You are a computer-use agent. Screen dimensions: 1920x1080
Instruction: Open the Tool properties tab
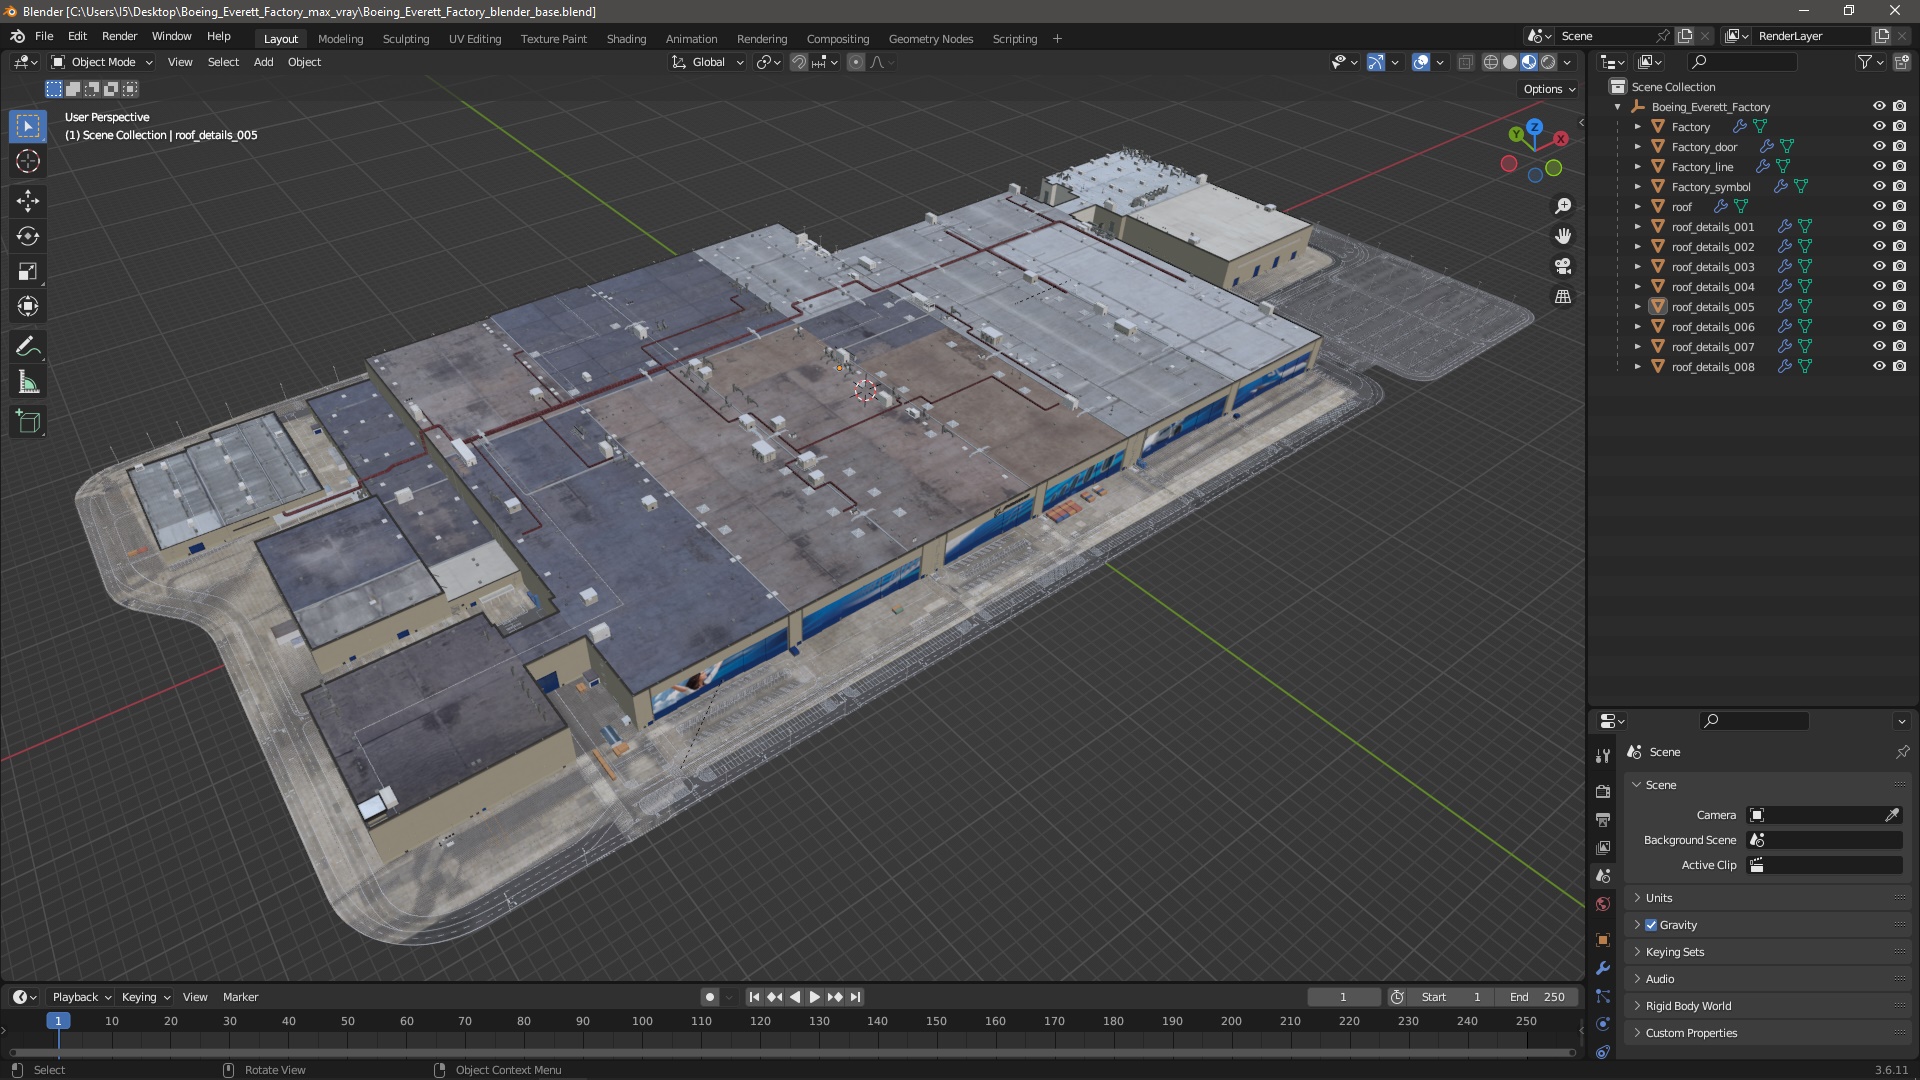pos(1603,756)
